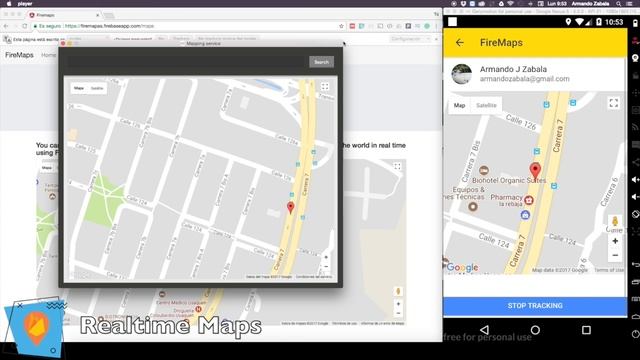Screen dimensions: 640x360
Task: Open macOS Spotlight search
Action: (x=619, y=4)
